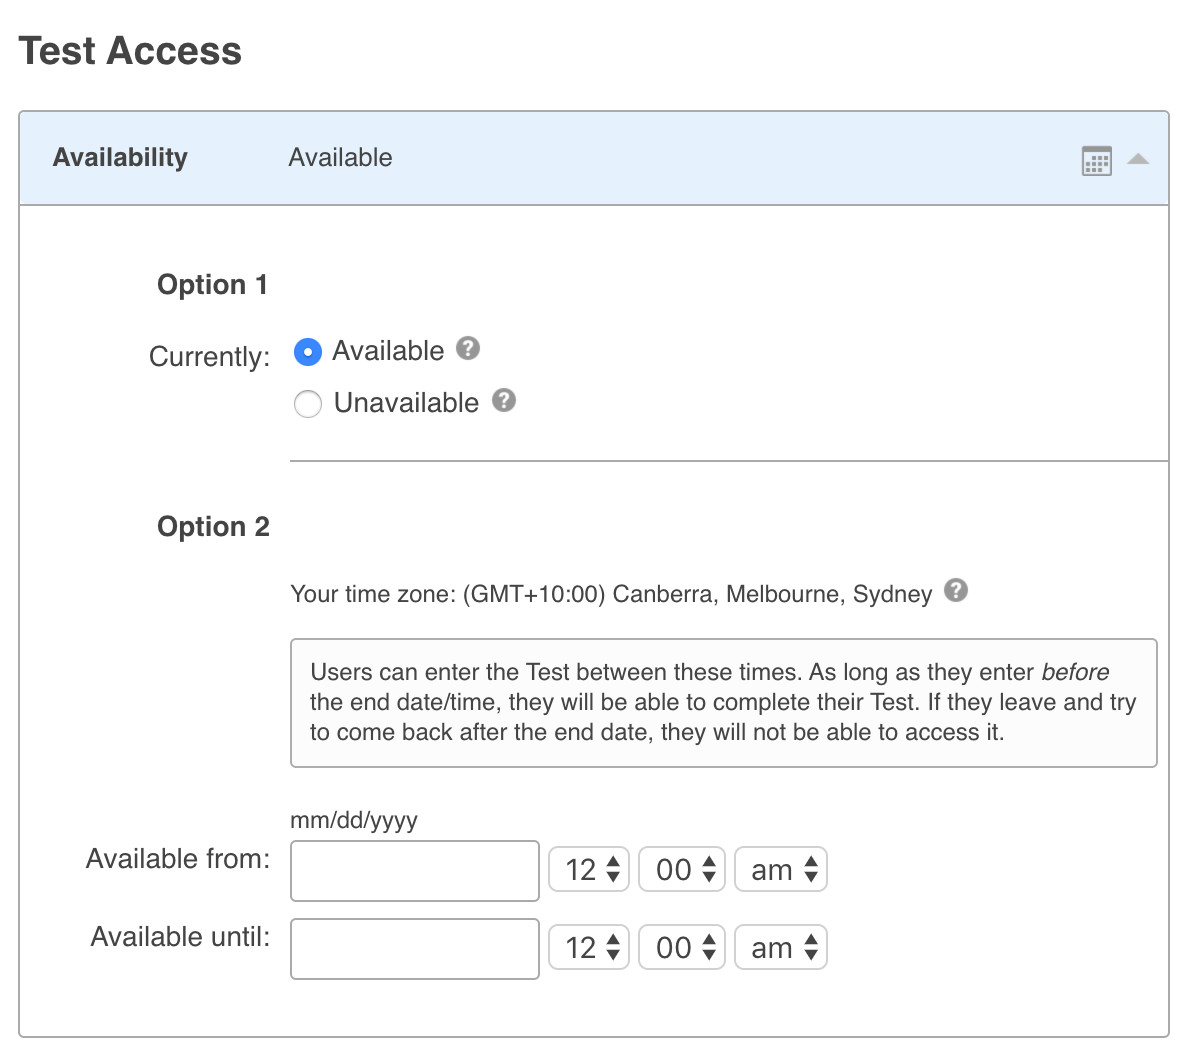Collapse the Availability section with the arrow
The image size is (1188, 1050).
point(1138,160)
